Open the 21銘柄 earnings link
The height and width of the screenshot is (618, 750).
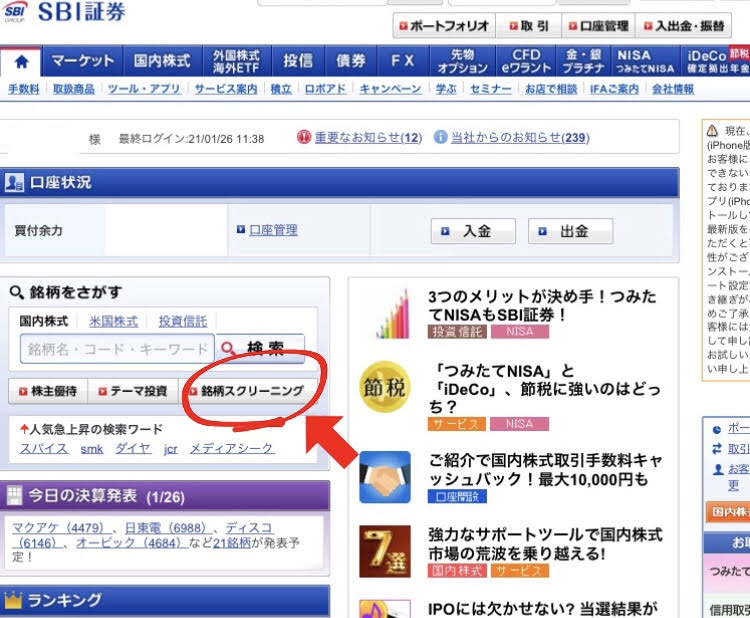pyautogui.click(x=232, y=543)
